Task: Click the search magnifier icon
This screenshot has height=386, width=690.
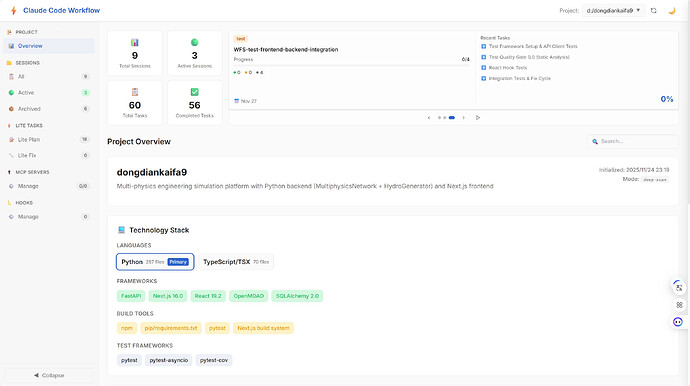Action: click(595, 141)
